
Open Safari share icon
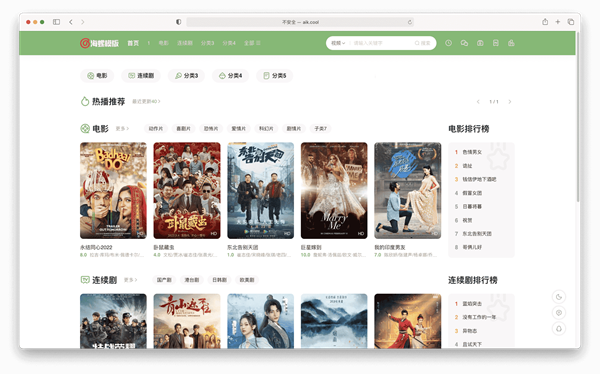(x=545, y=22)
